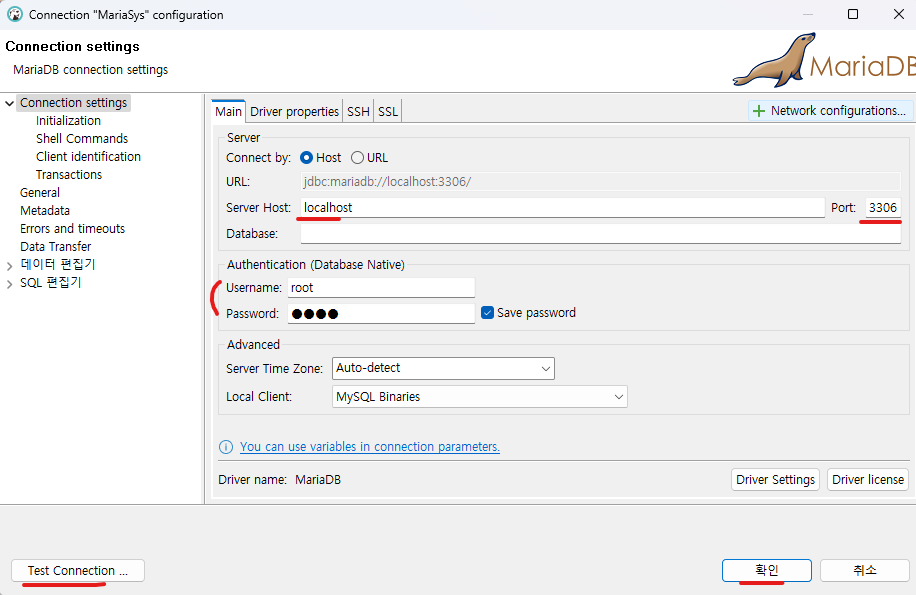
Task: Open the Server Time Zone dropdown
Action: pos(443,368)
